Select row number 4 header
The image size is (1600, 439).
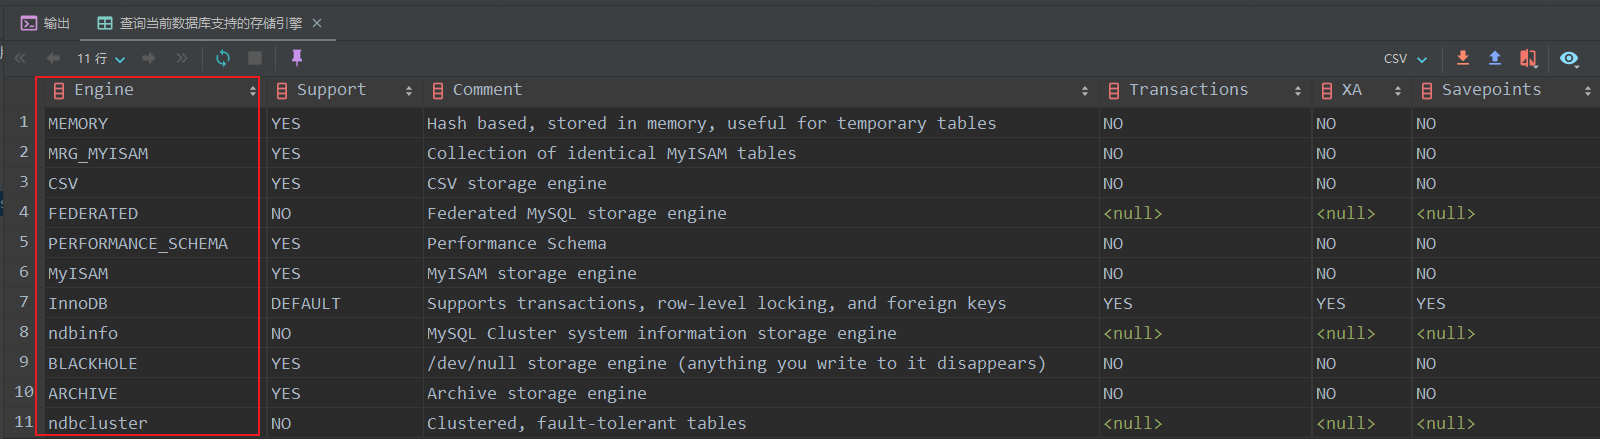click(x=23, y=212)
